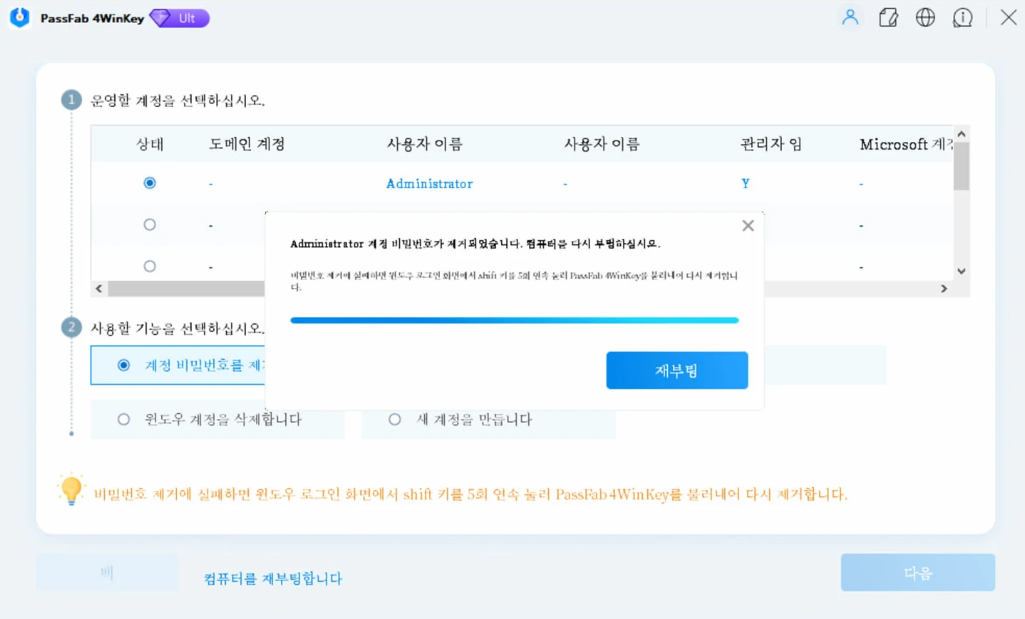Click the horizontal scroll left arrow
The height and width of the screenshot is (619, 1025).
tap(99, 288)
